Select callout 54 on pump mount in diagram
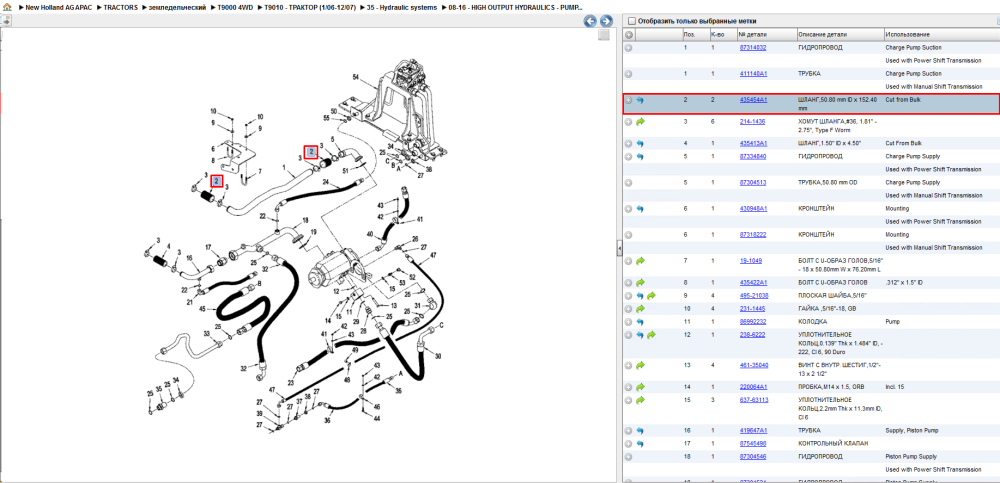Screen dimensions: 1000x483 coord(356,77)
